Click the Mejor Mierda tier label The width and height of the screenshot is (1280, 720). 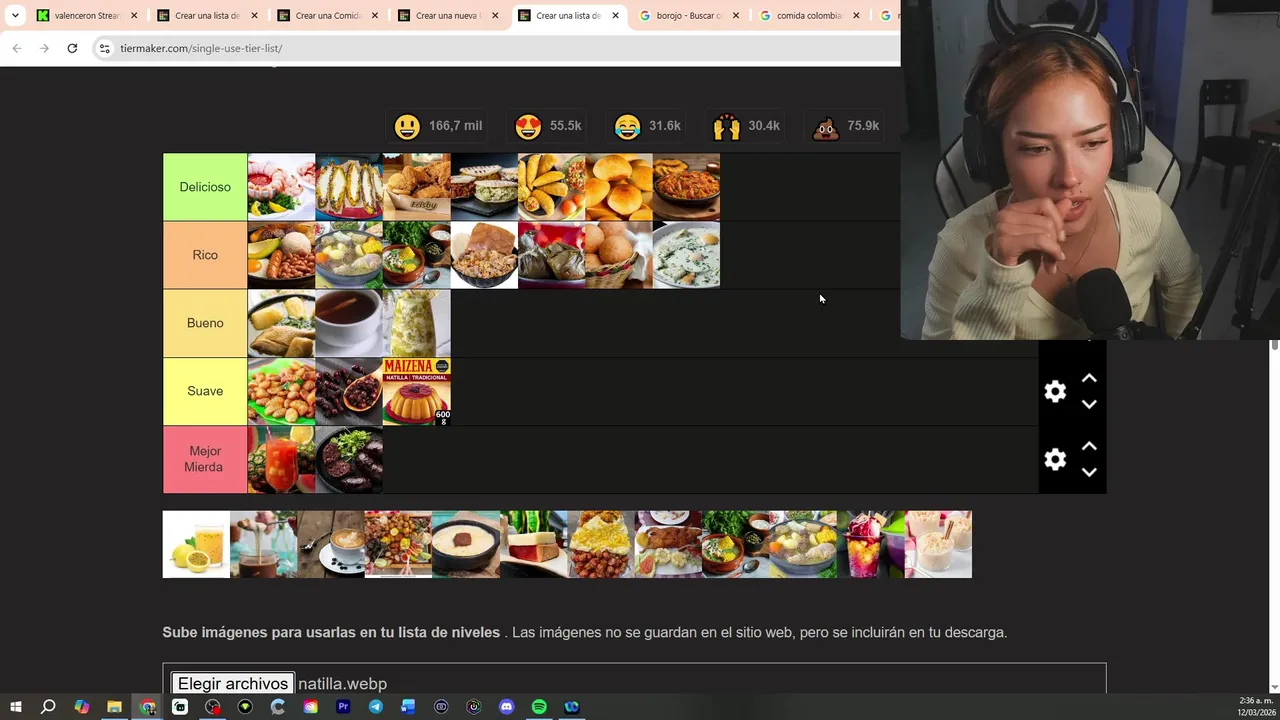205,459
